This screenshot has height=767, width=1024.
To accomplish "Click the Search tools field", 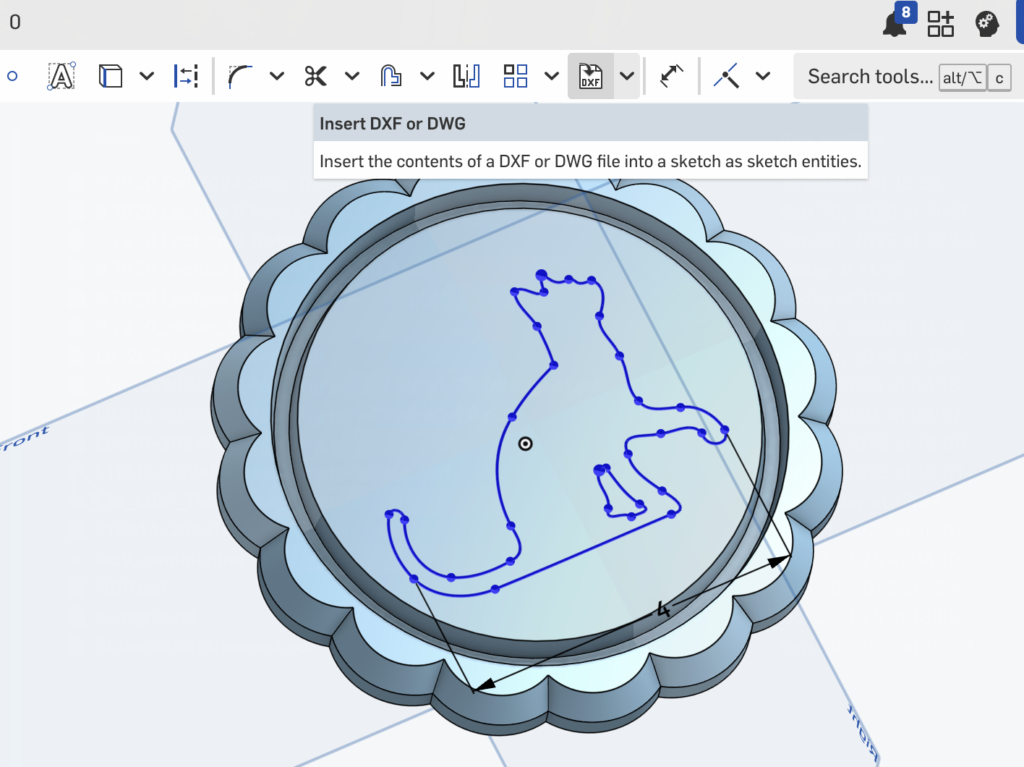I will [868, 76].
